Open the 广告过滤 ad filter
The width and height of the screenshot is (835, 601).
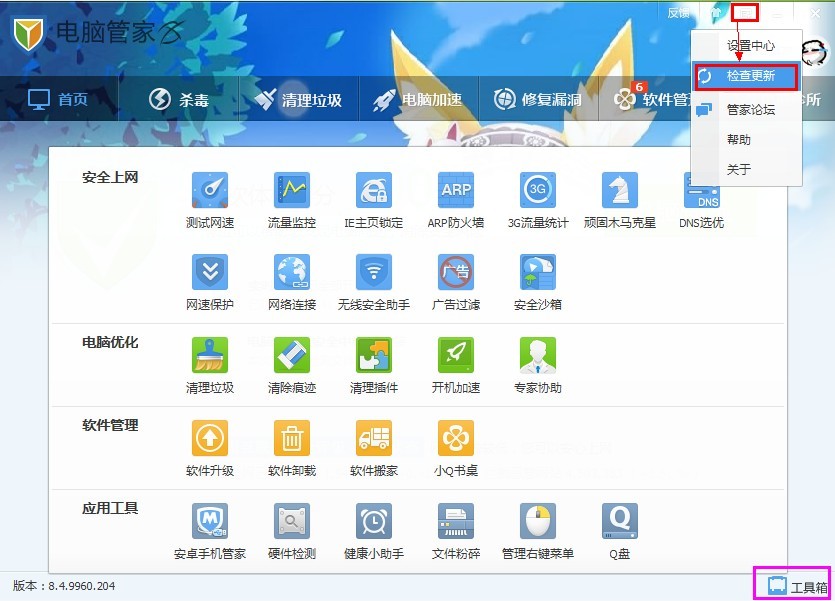point(456,282)
